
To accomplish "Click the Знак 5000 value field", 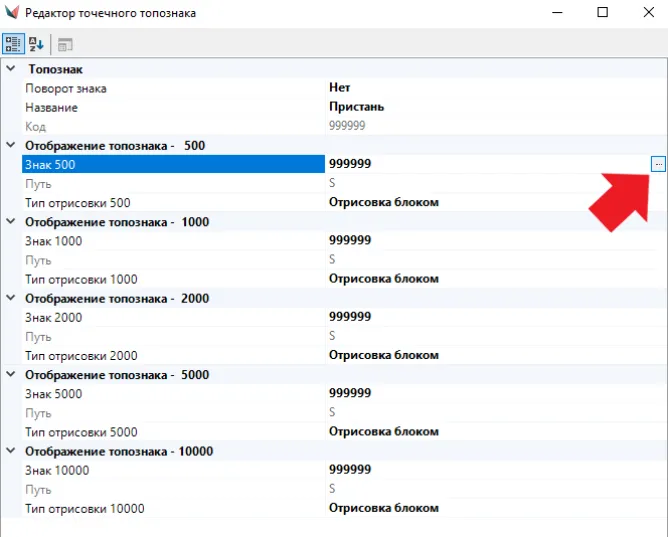I will tap(480, 393).
